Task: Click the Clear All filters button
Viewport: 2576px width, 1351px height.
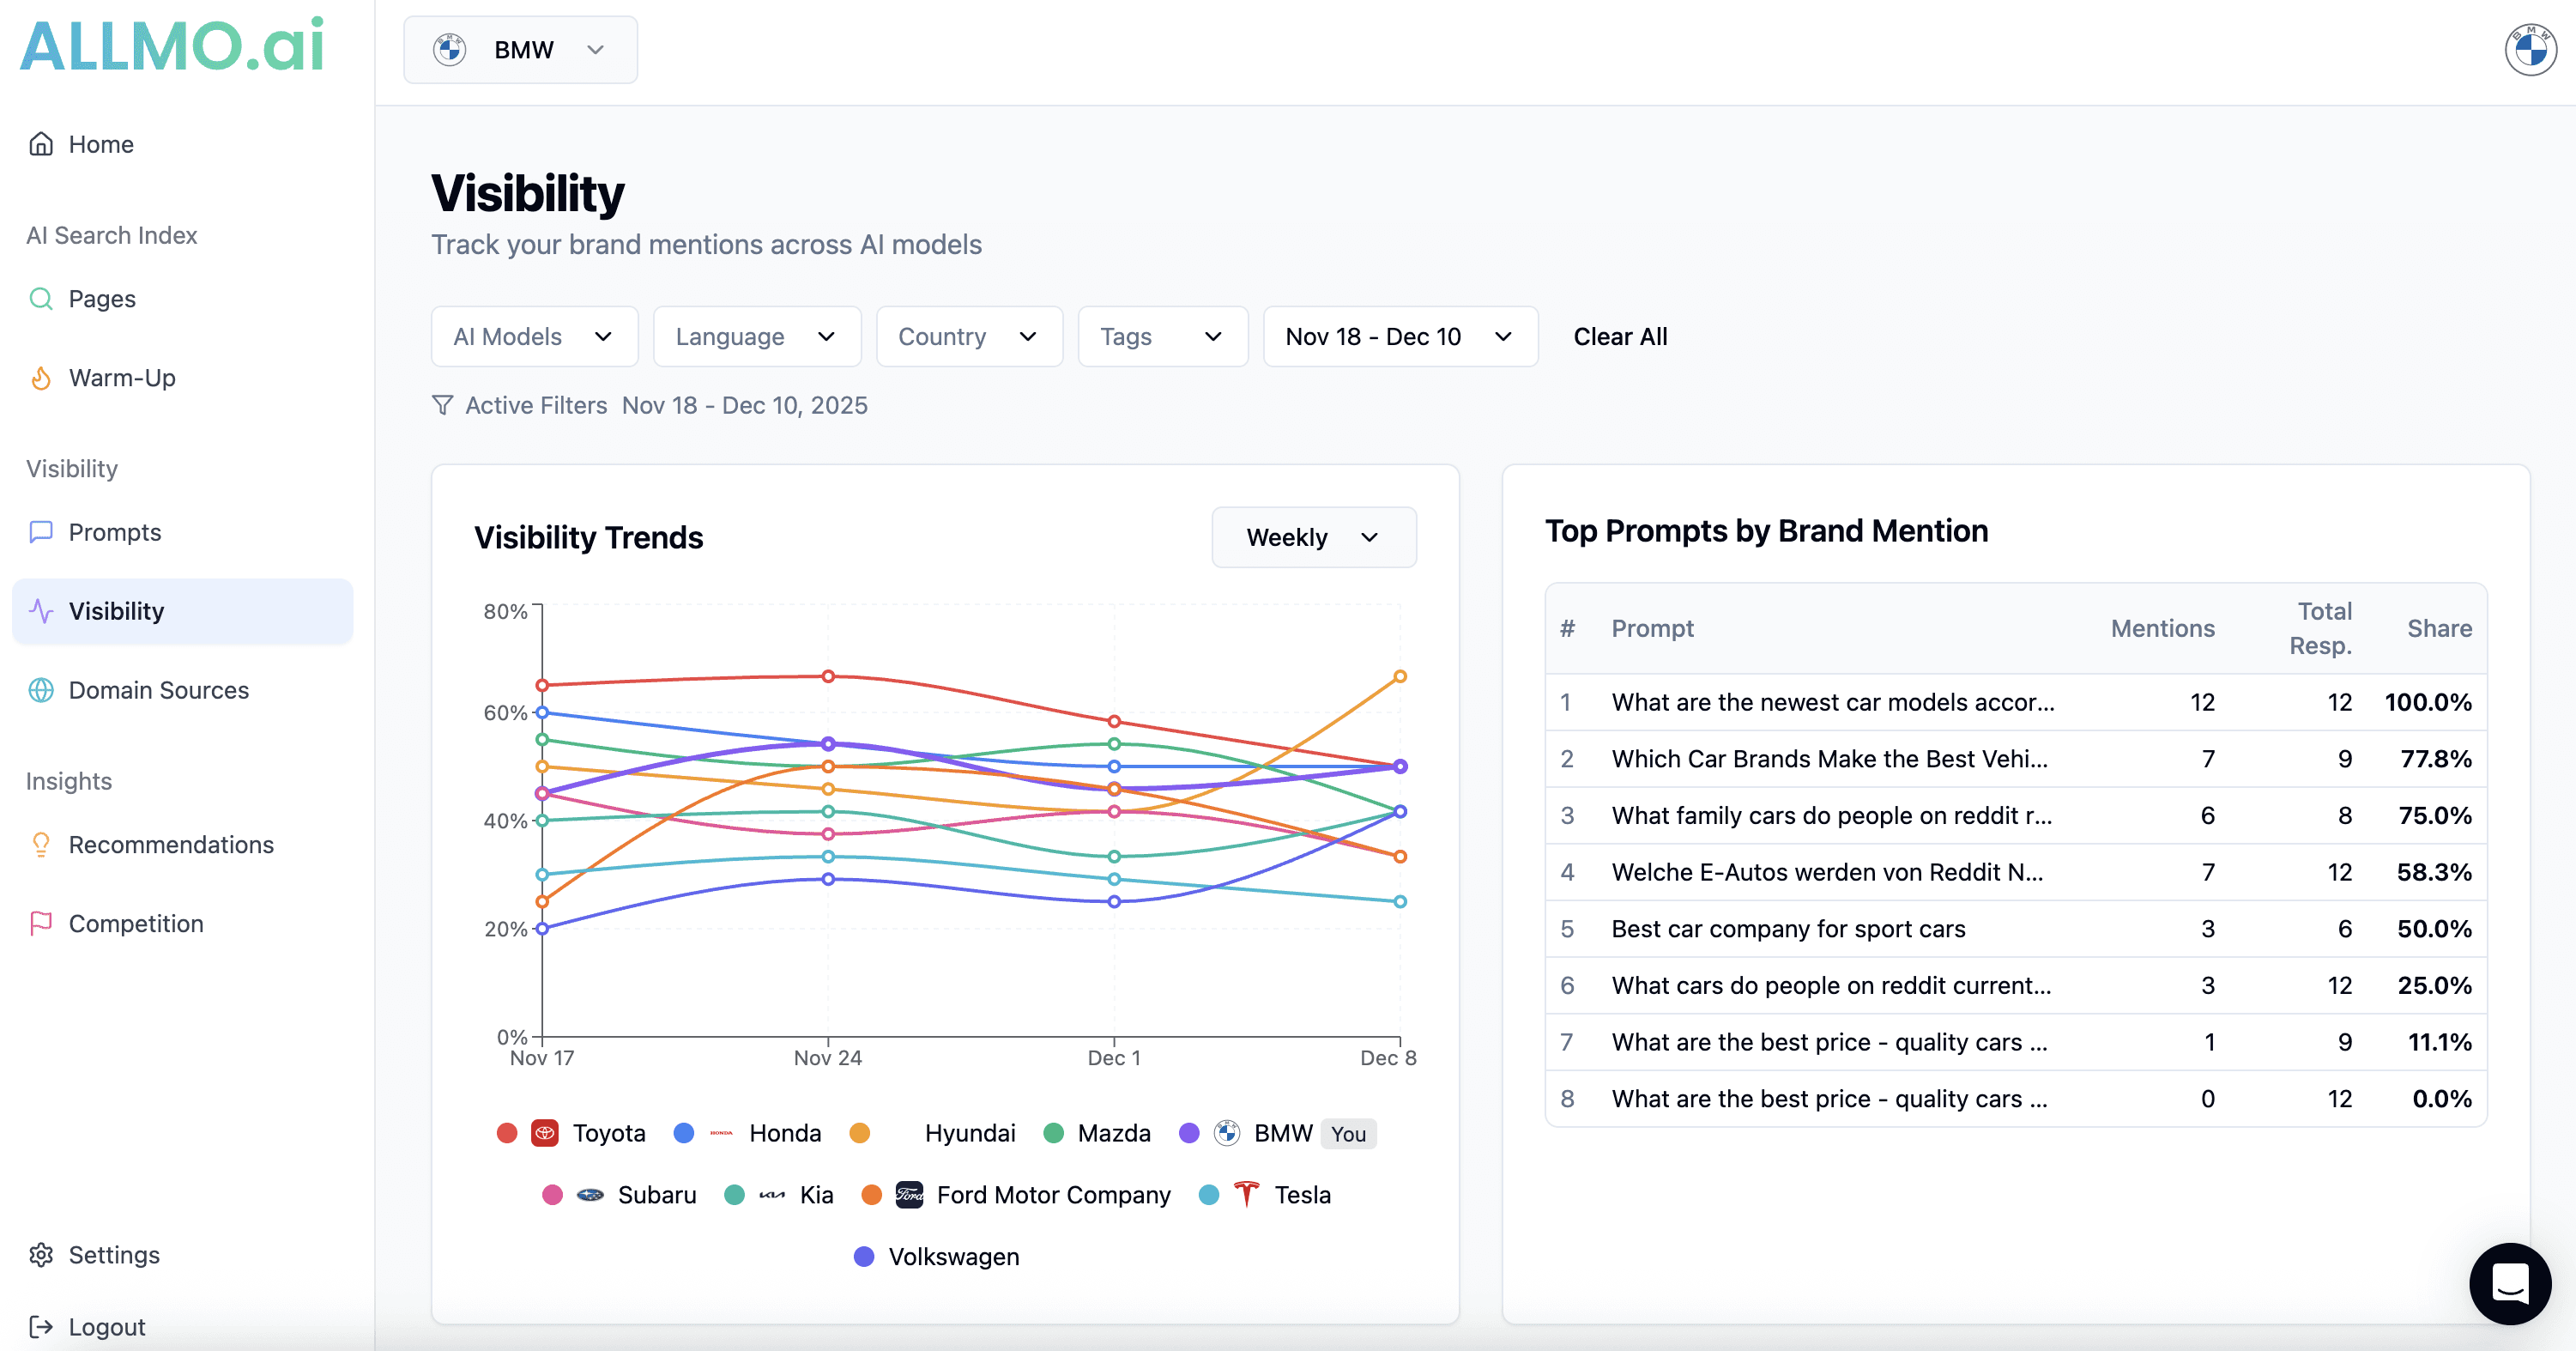Action: [x=1619, y=337]
